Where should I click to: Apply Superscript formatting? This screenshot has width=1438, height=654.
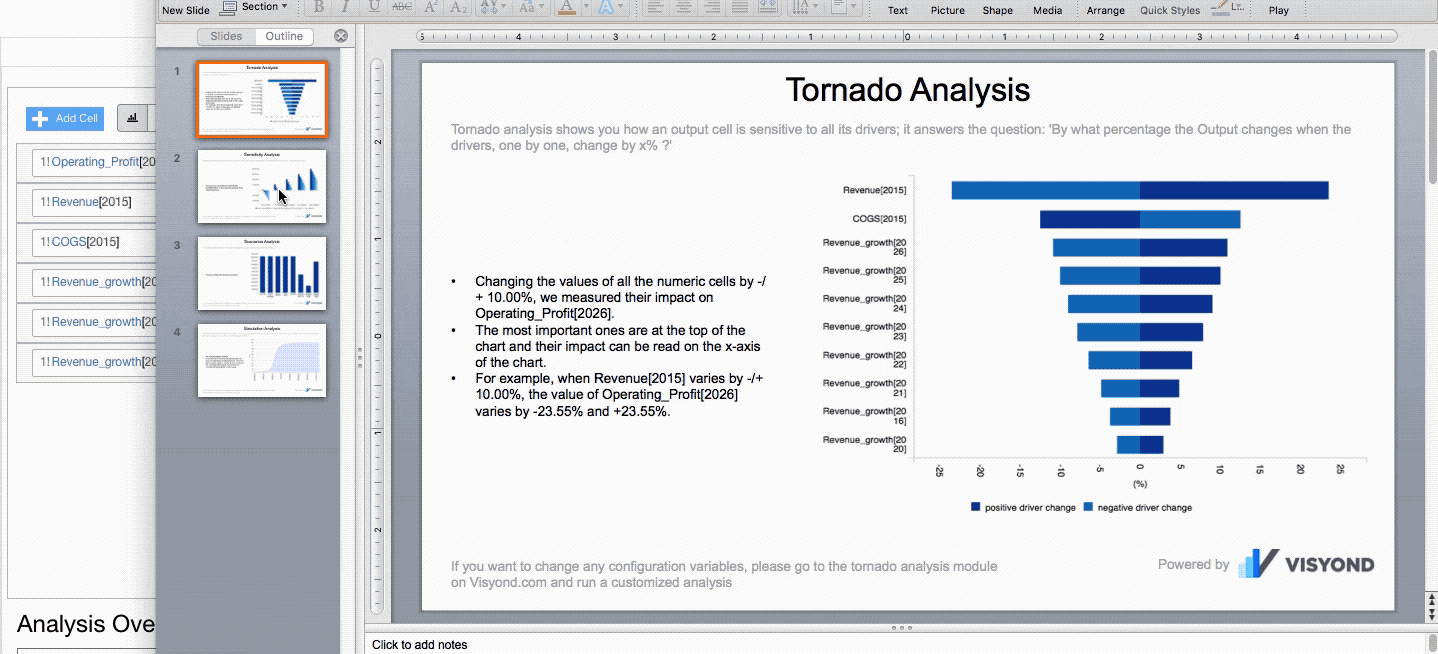pos(431,7)
